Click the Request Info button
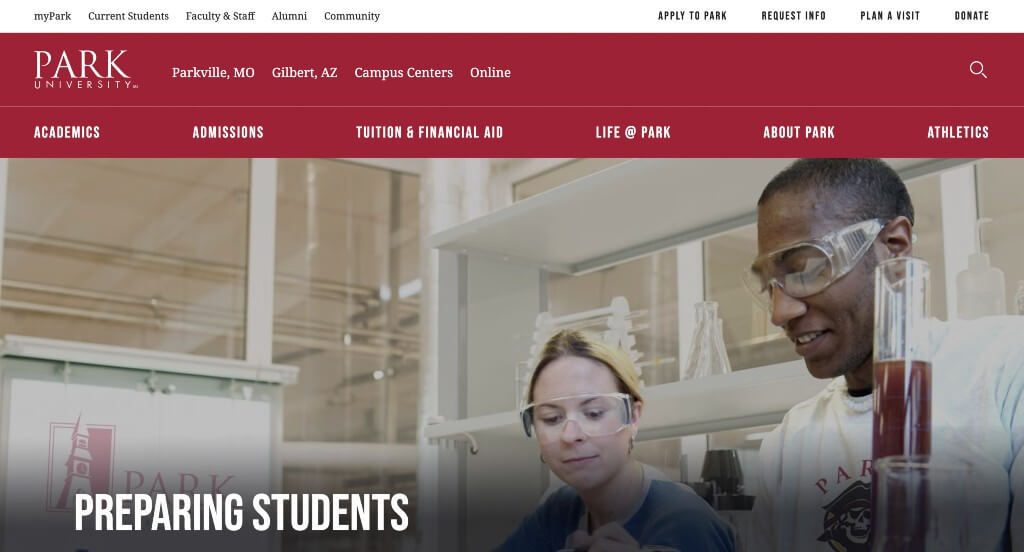This screenshot has height=552, width=1024. [x=793, y=16]
